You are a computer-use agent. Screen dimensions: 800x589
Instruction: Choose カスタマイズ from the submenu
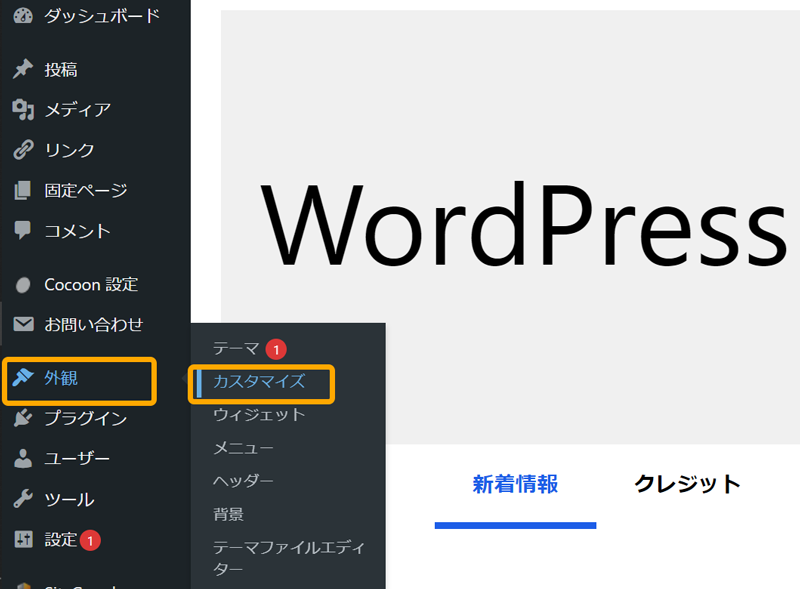point(259,381)
